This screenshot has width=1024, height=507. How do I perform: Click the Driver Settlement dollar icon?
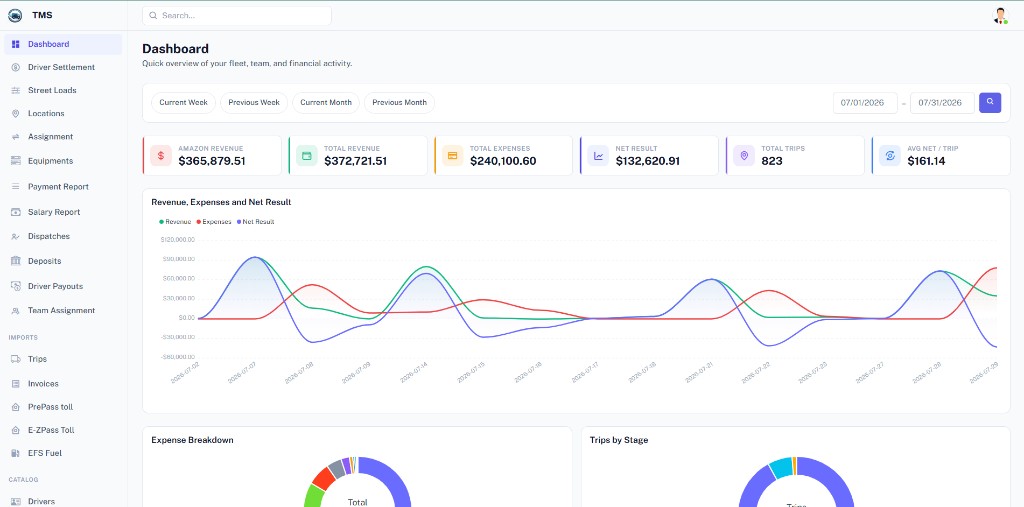coord(16,67)
